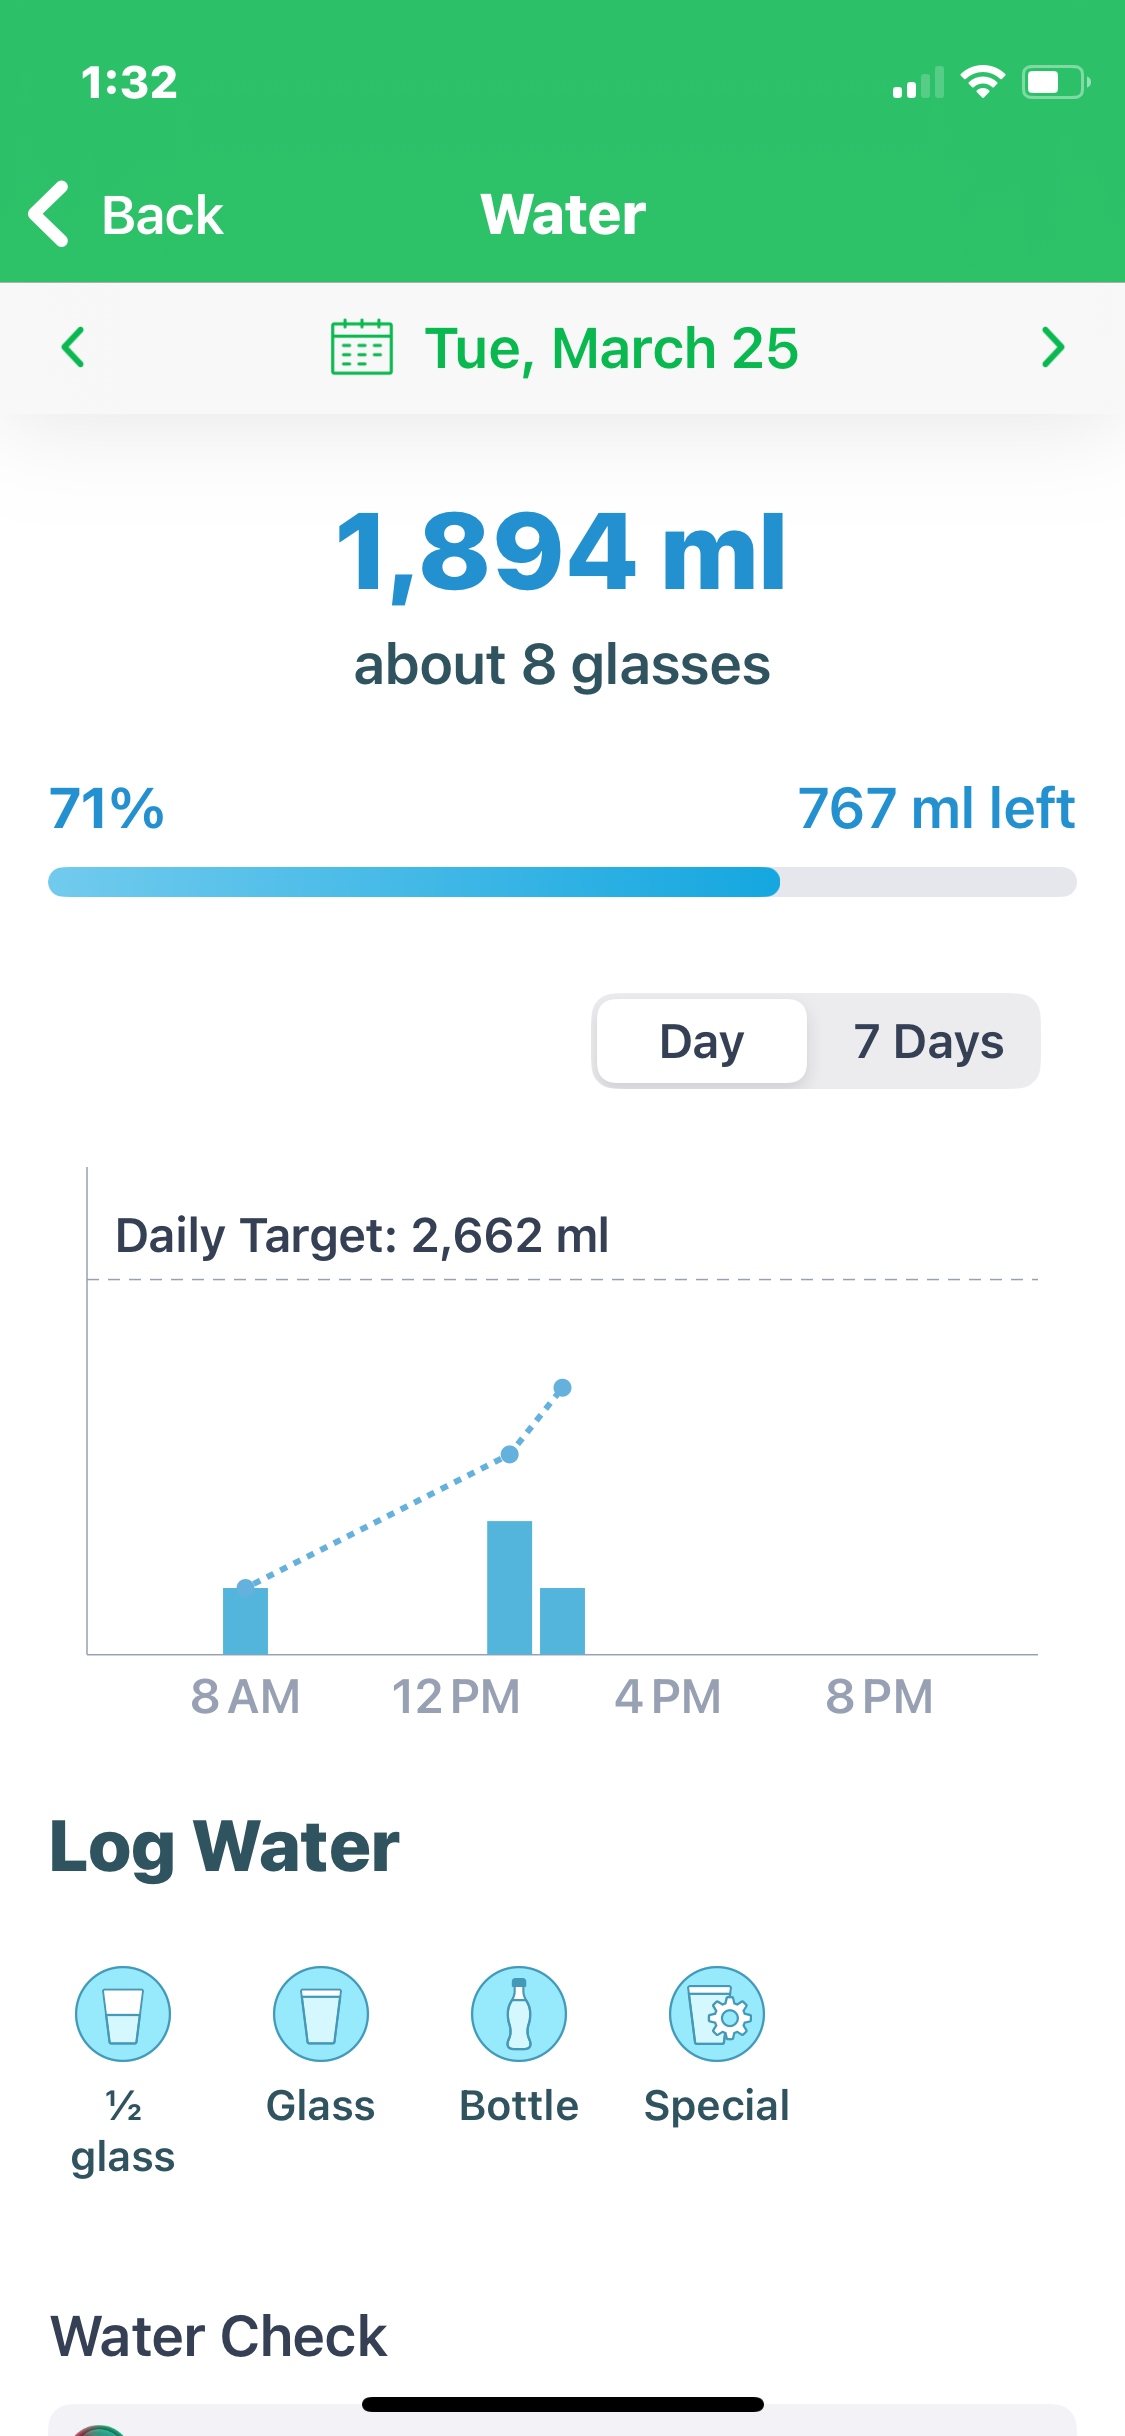Tap the water intake progress bar
Image resolution: width=1125 pixels, height=2436 pixels.
pos(562,882)
